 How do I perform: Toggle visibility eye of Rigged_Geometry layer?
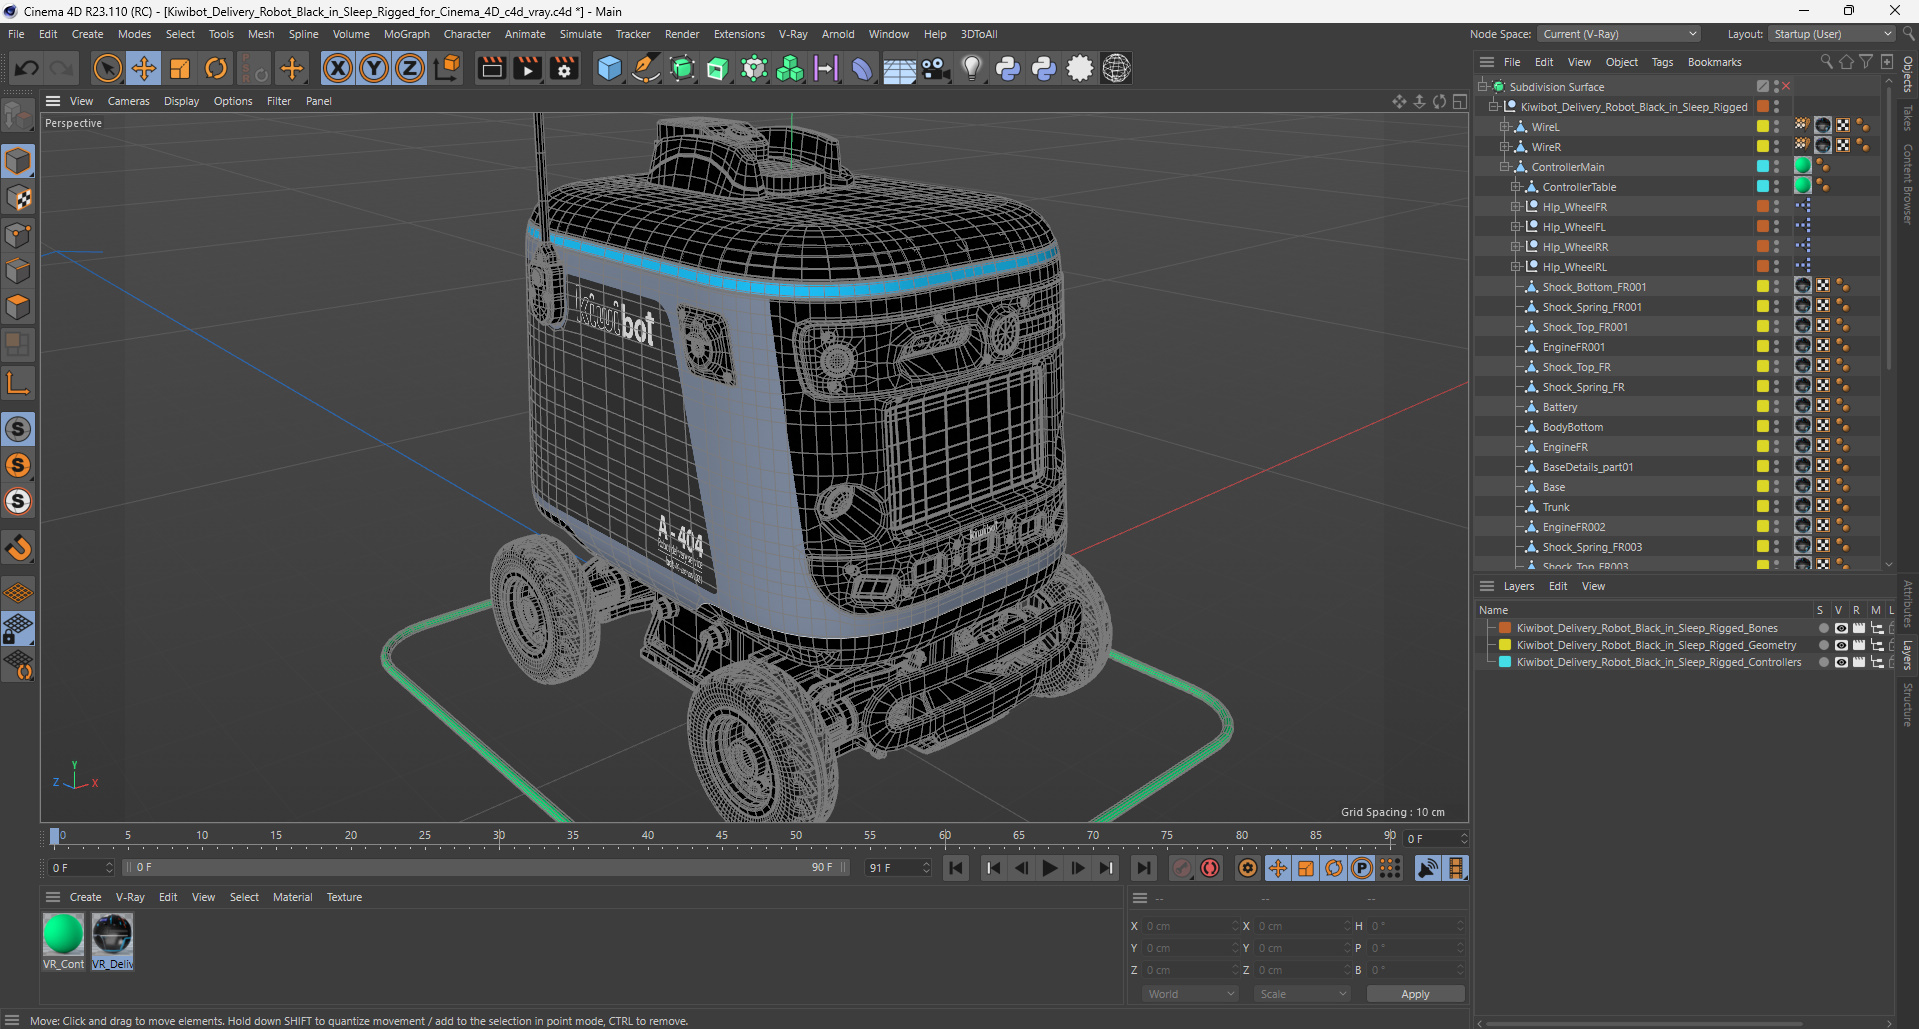point(1841,645)
